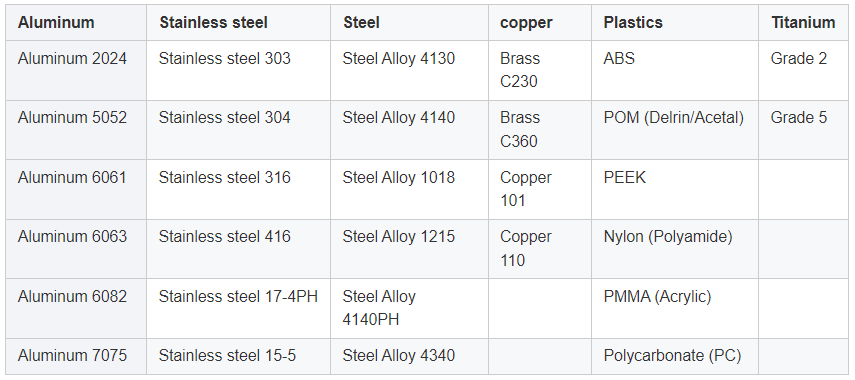Select the Copper 110 cell
This screenshot has width=855, height=380.
pos(540,249)
